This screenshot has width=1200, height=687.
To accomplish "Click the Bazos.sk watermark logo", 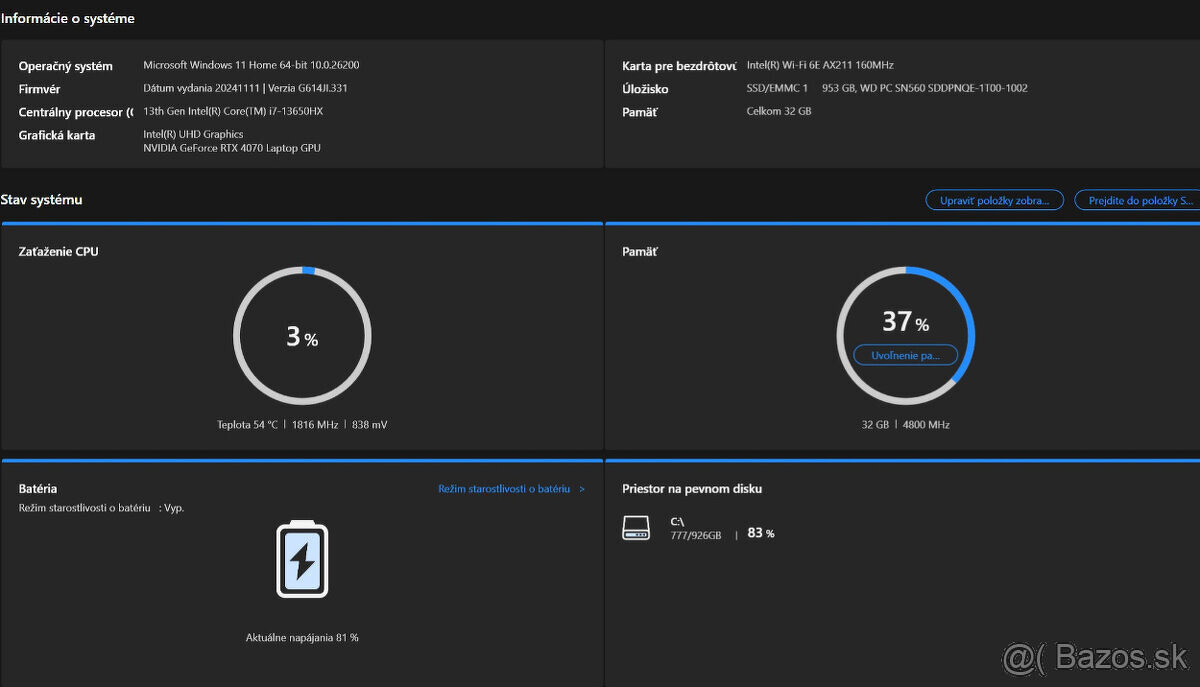I will [x=1096, y=658].
